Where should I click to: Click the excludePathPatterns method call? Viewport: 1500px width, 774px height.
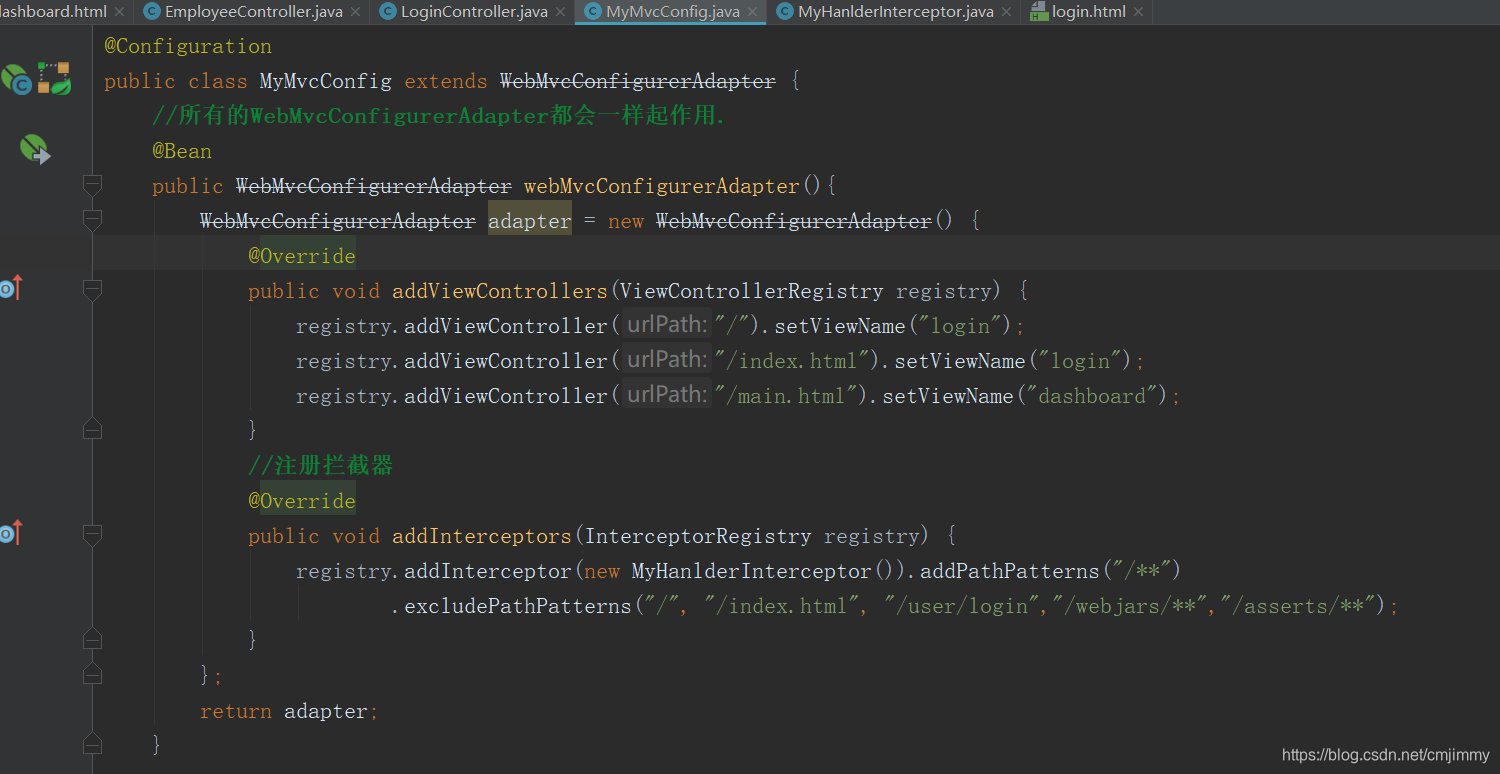pyautogui.click(x=518, y=606)
